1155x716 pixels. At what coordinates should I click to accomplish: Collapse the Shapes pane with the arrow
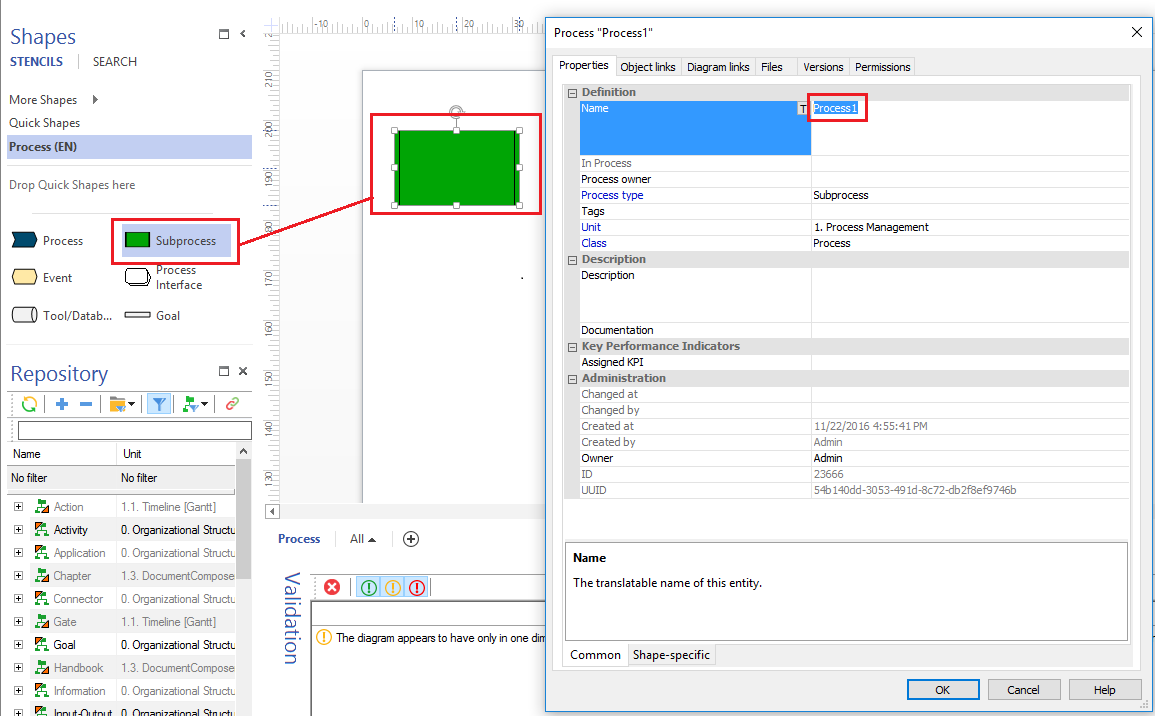pos(243,34)
